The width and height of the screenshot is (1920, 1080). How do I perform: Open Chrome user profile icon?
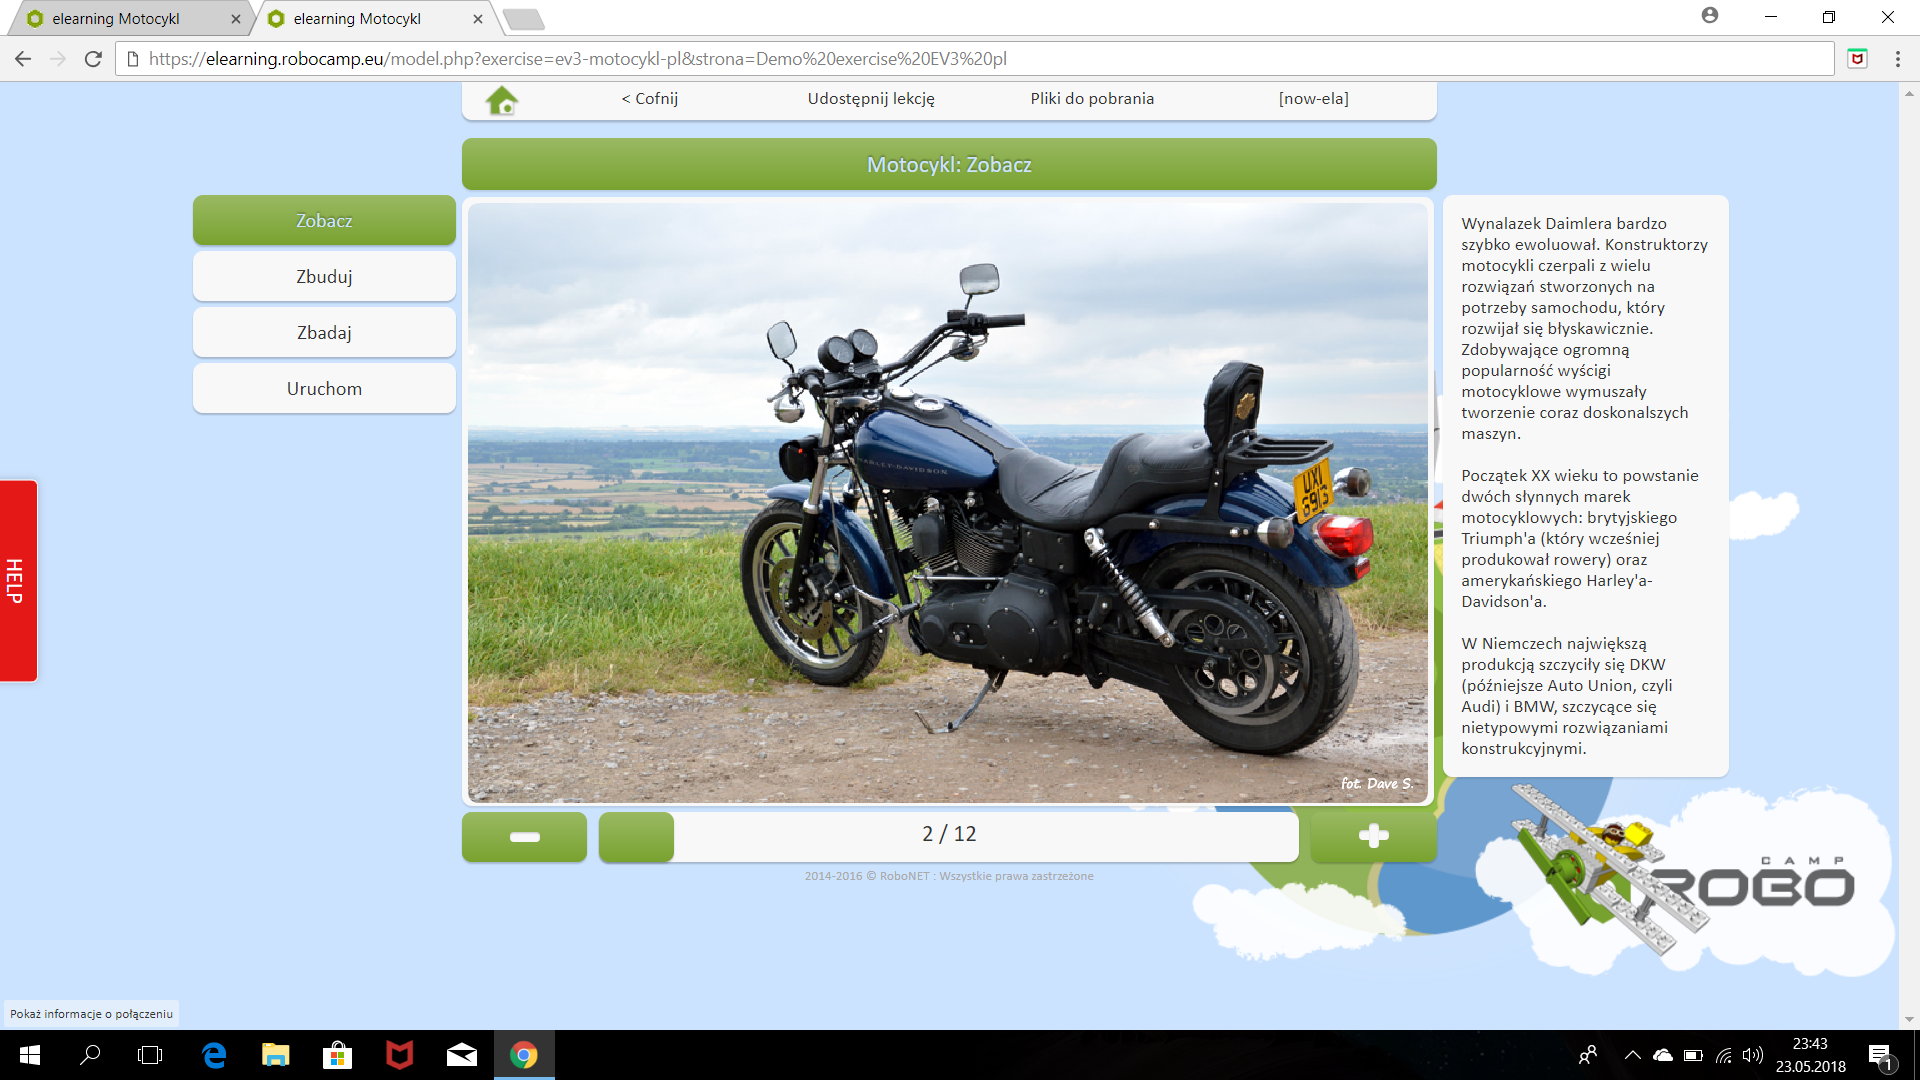click(x=1710, y=16)
